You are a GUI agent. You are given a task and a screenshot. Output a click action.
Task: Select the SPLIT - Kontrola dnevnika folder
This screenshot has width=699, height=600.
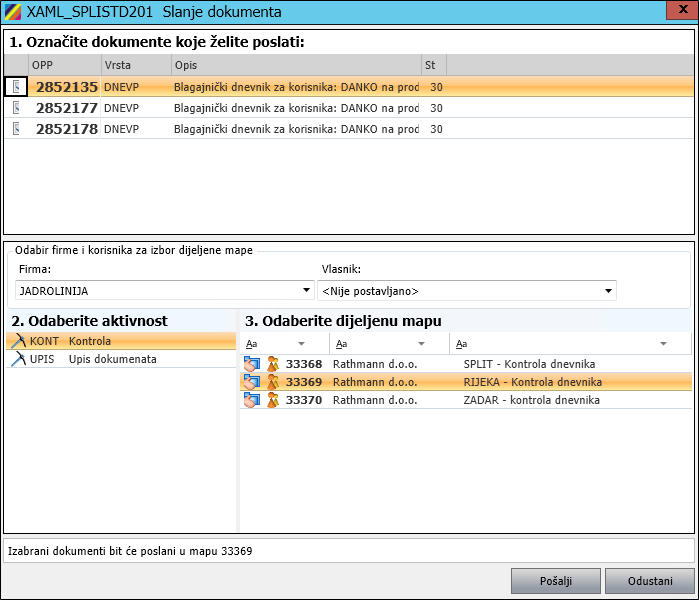(x=529, y=364)
